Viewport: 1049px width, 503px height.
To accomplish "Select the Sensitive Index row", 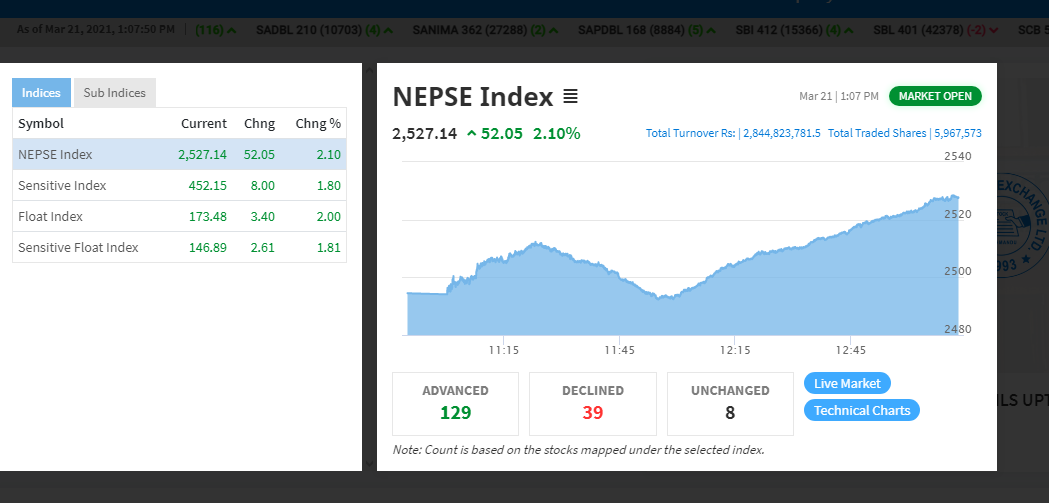I will (179, 185).
